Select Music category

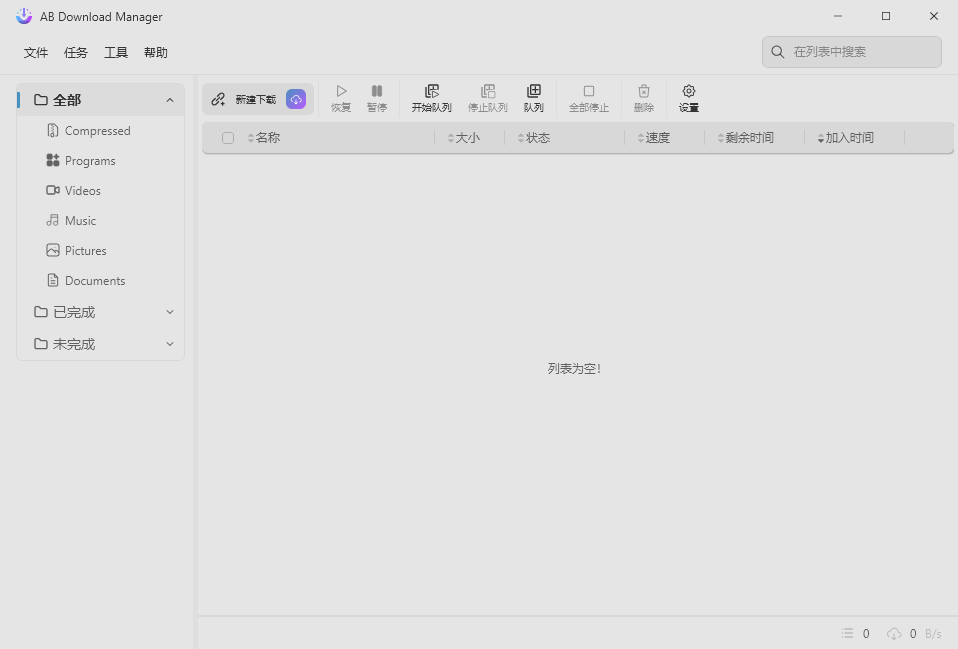[x=101, y=221]
